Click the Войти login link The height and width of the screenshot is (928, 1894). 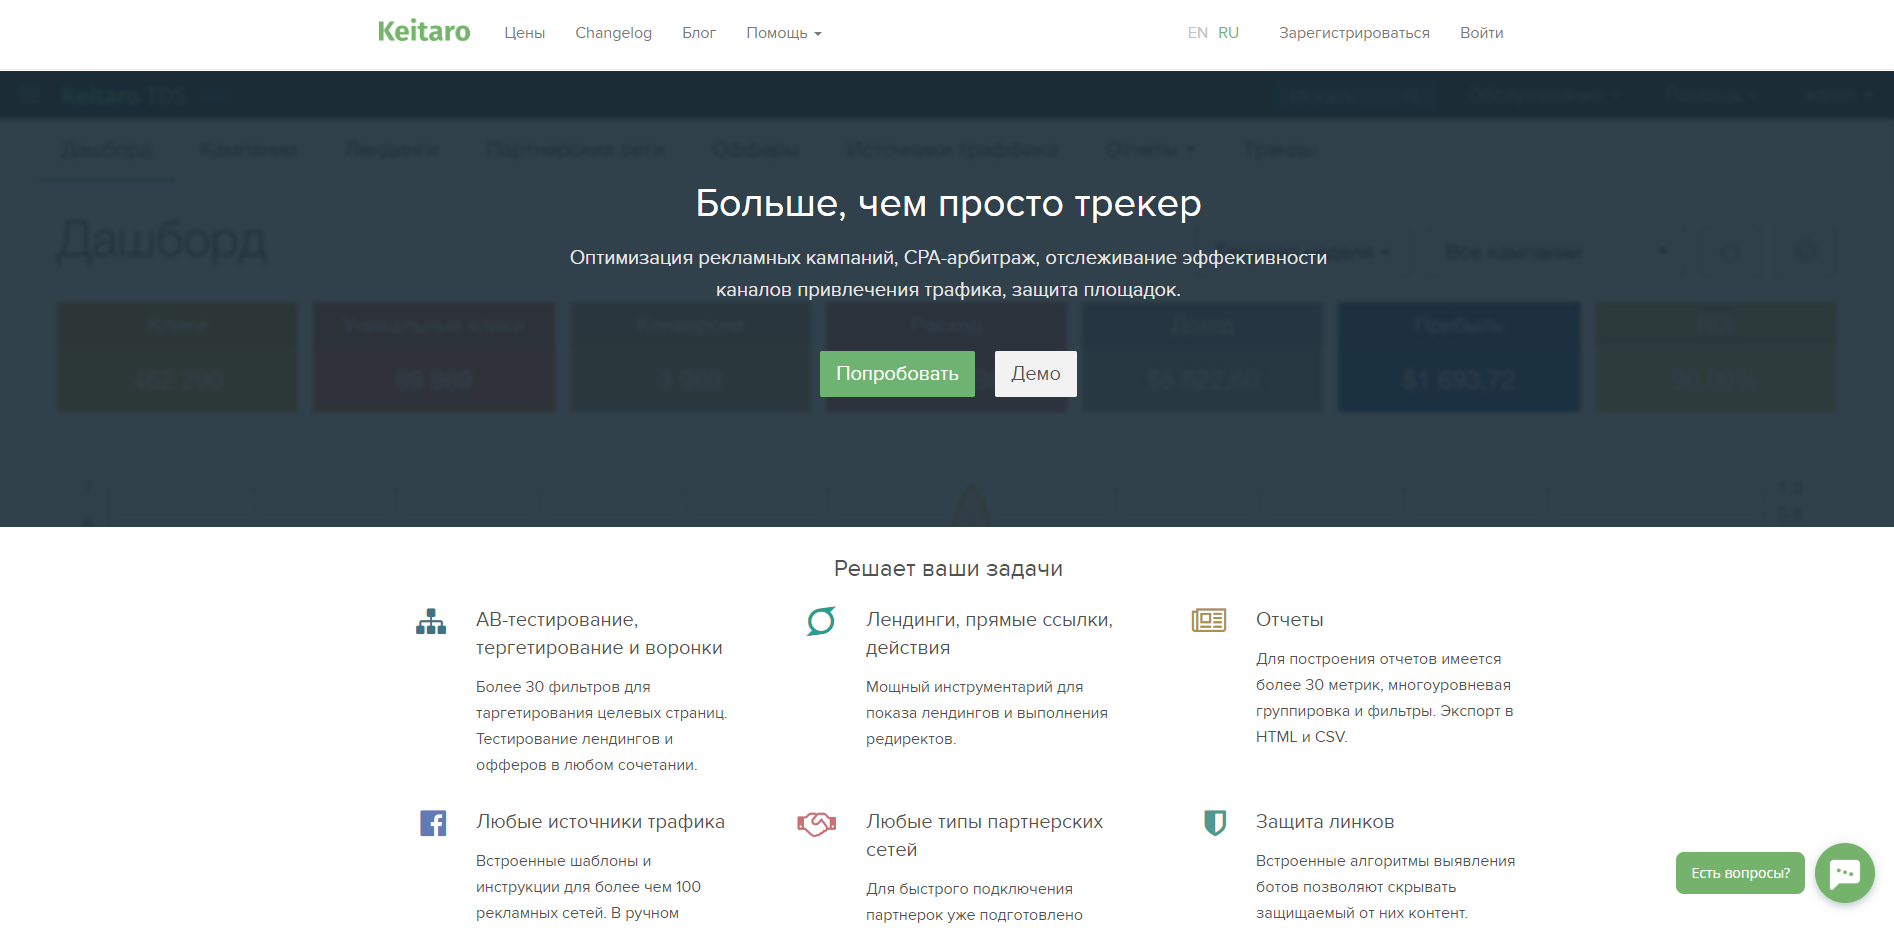click(1481, 33)
